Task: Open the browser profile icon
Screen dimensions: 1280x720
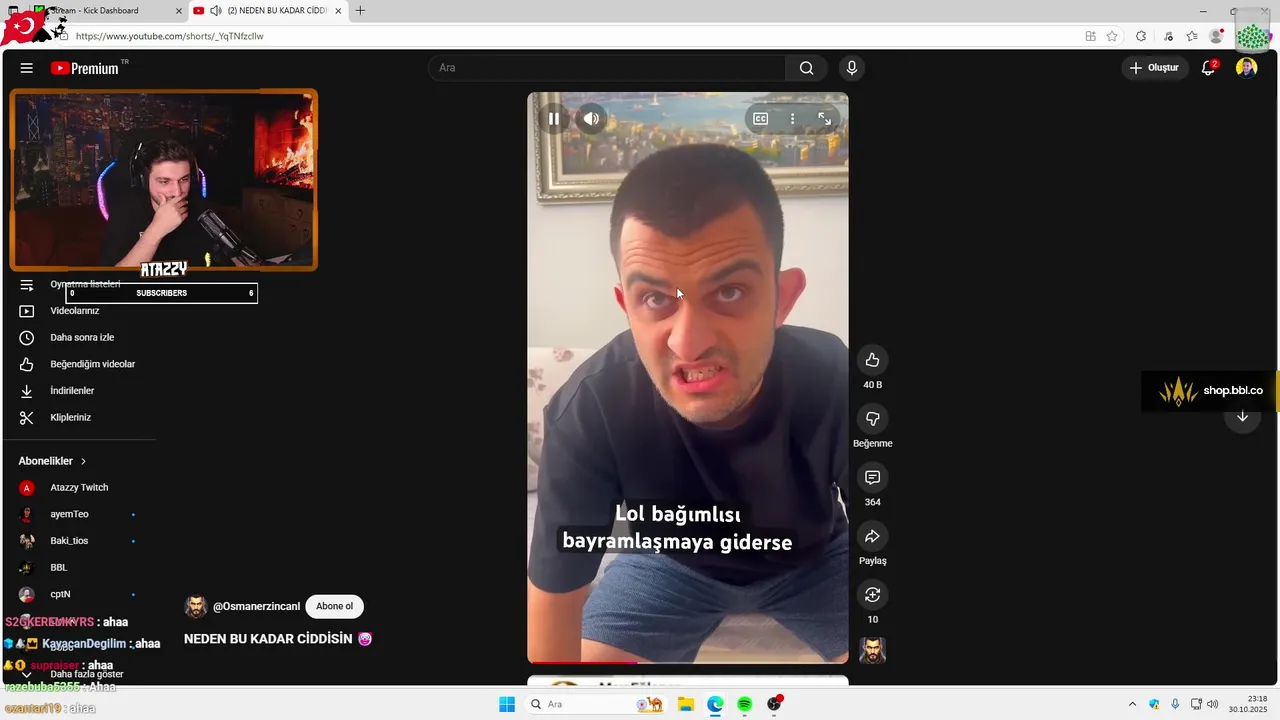Action: [1216, 36]
